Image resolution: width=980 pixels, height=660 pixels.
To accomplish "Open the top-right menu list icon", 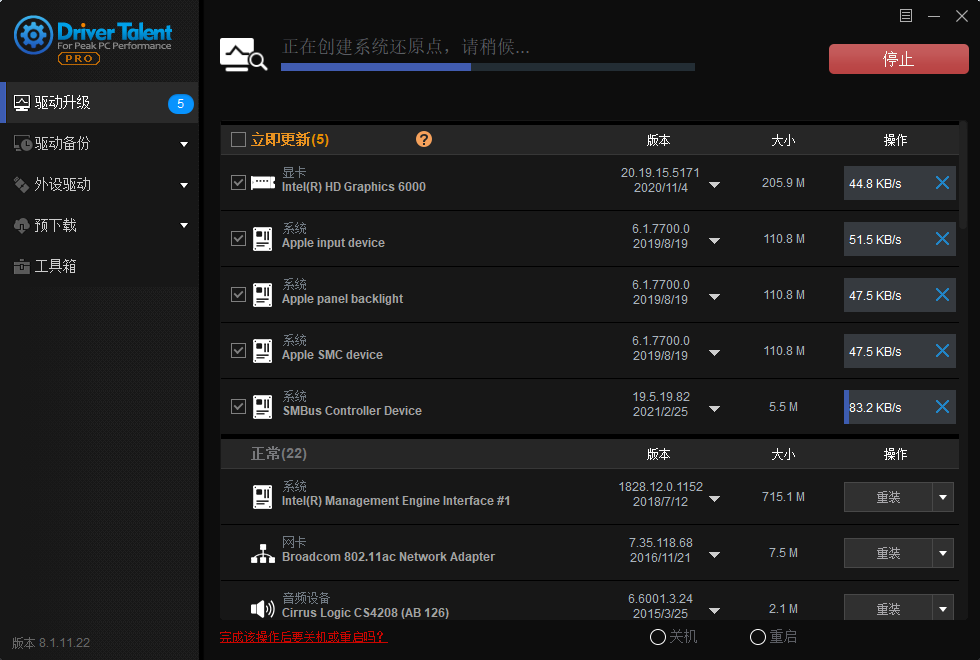I will click(906, 16).
